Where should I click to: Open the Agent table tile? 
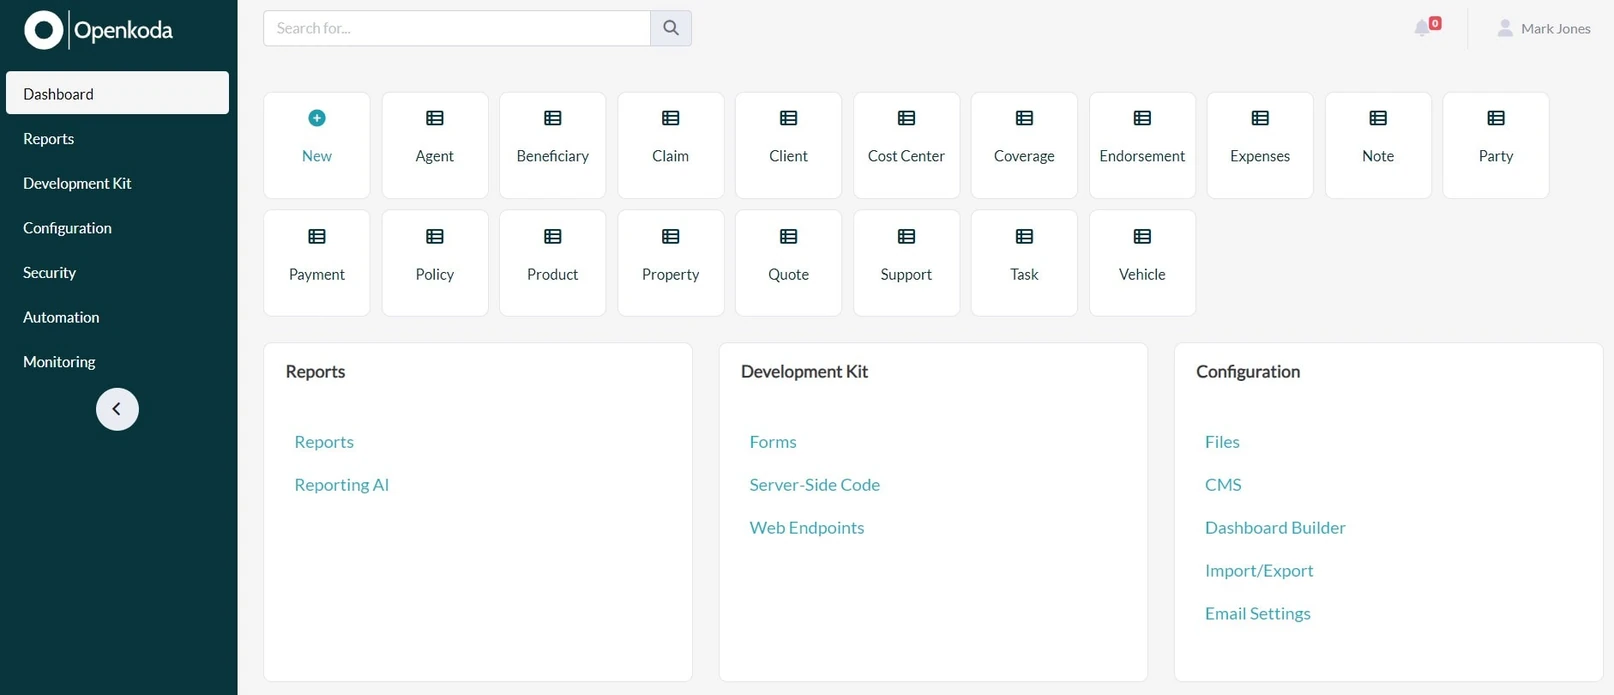[x=435, y=145]
